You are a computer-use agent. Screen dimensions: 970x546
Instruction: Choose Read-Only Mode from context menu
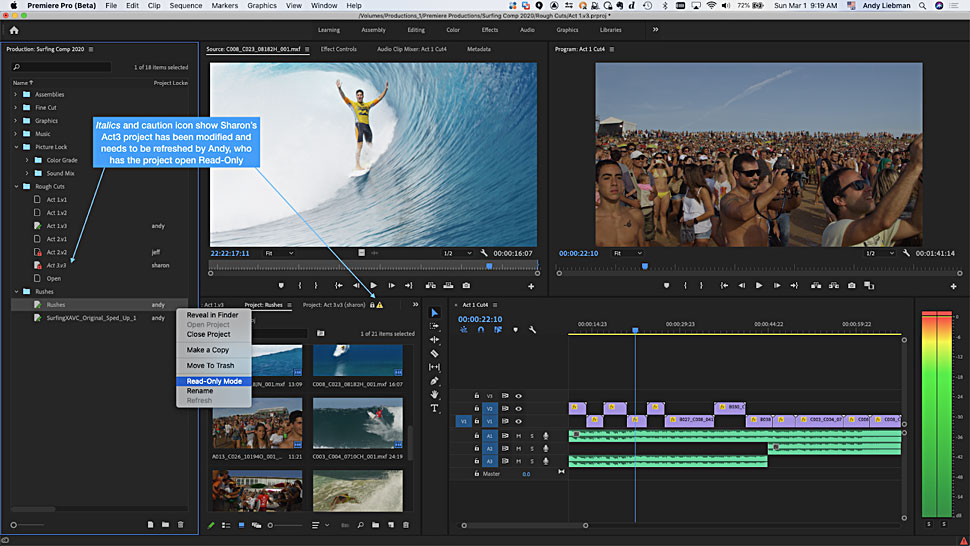(214, 381)
